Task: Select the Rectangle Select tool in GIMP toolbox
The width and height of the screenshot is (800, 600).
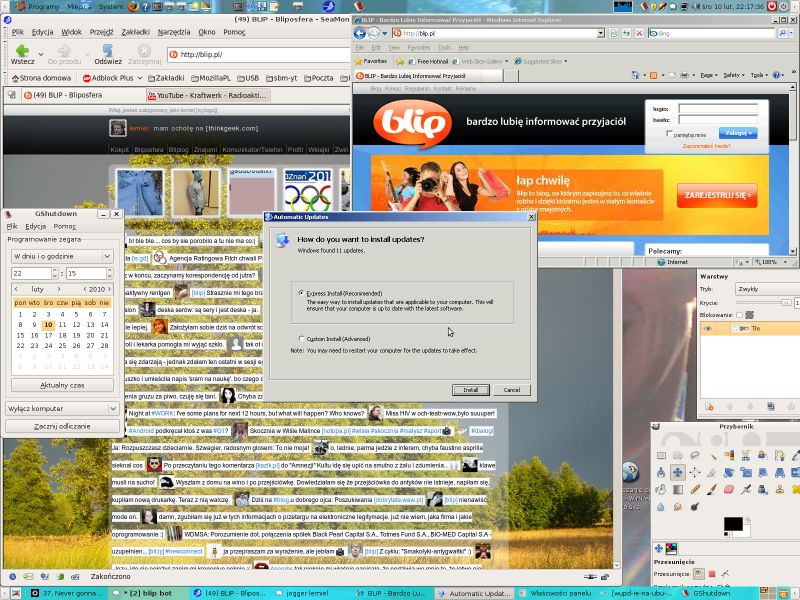Action: pos(661,455)
